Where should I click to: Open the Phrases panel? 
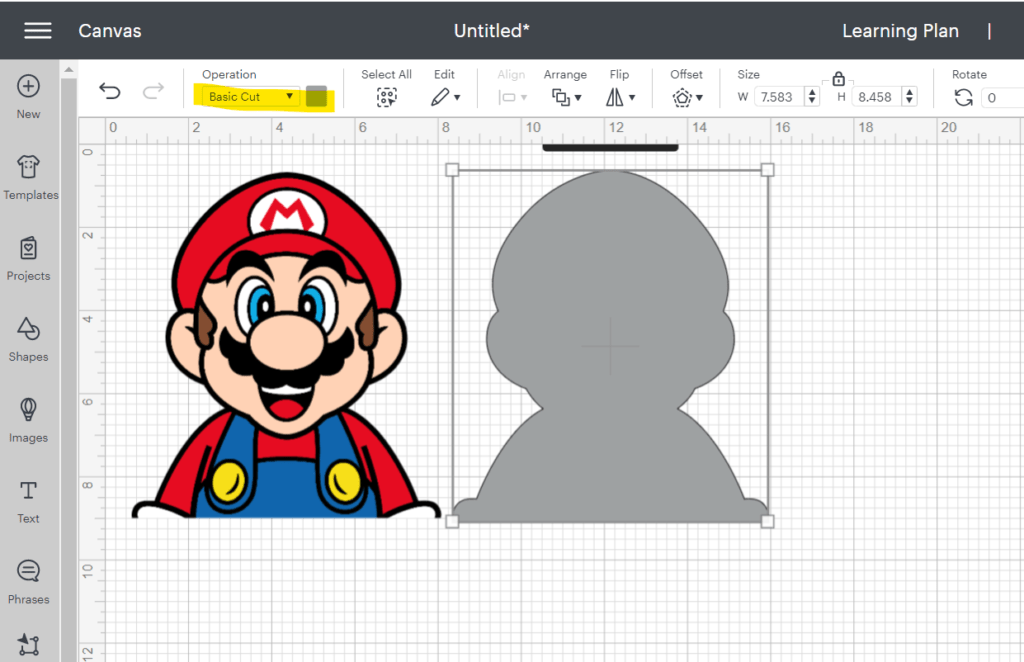[x=28, y=582]
